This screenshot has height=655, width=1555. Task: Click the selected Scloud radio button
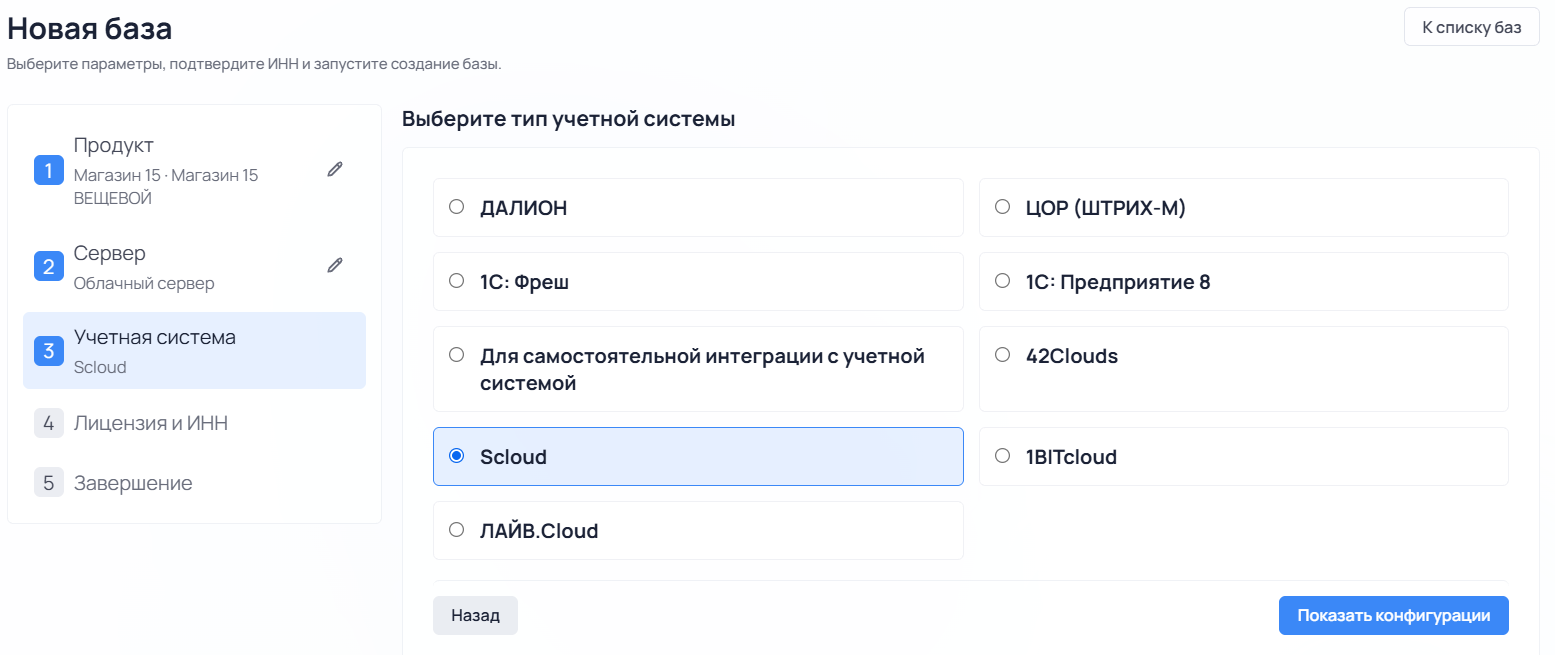457,456
